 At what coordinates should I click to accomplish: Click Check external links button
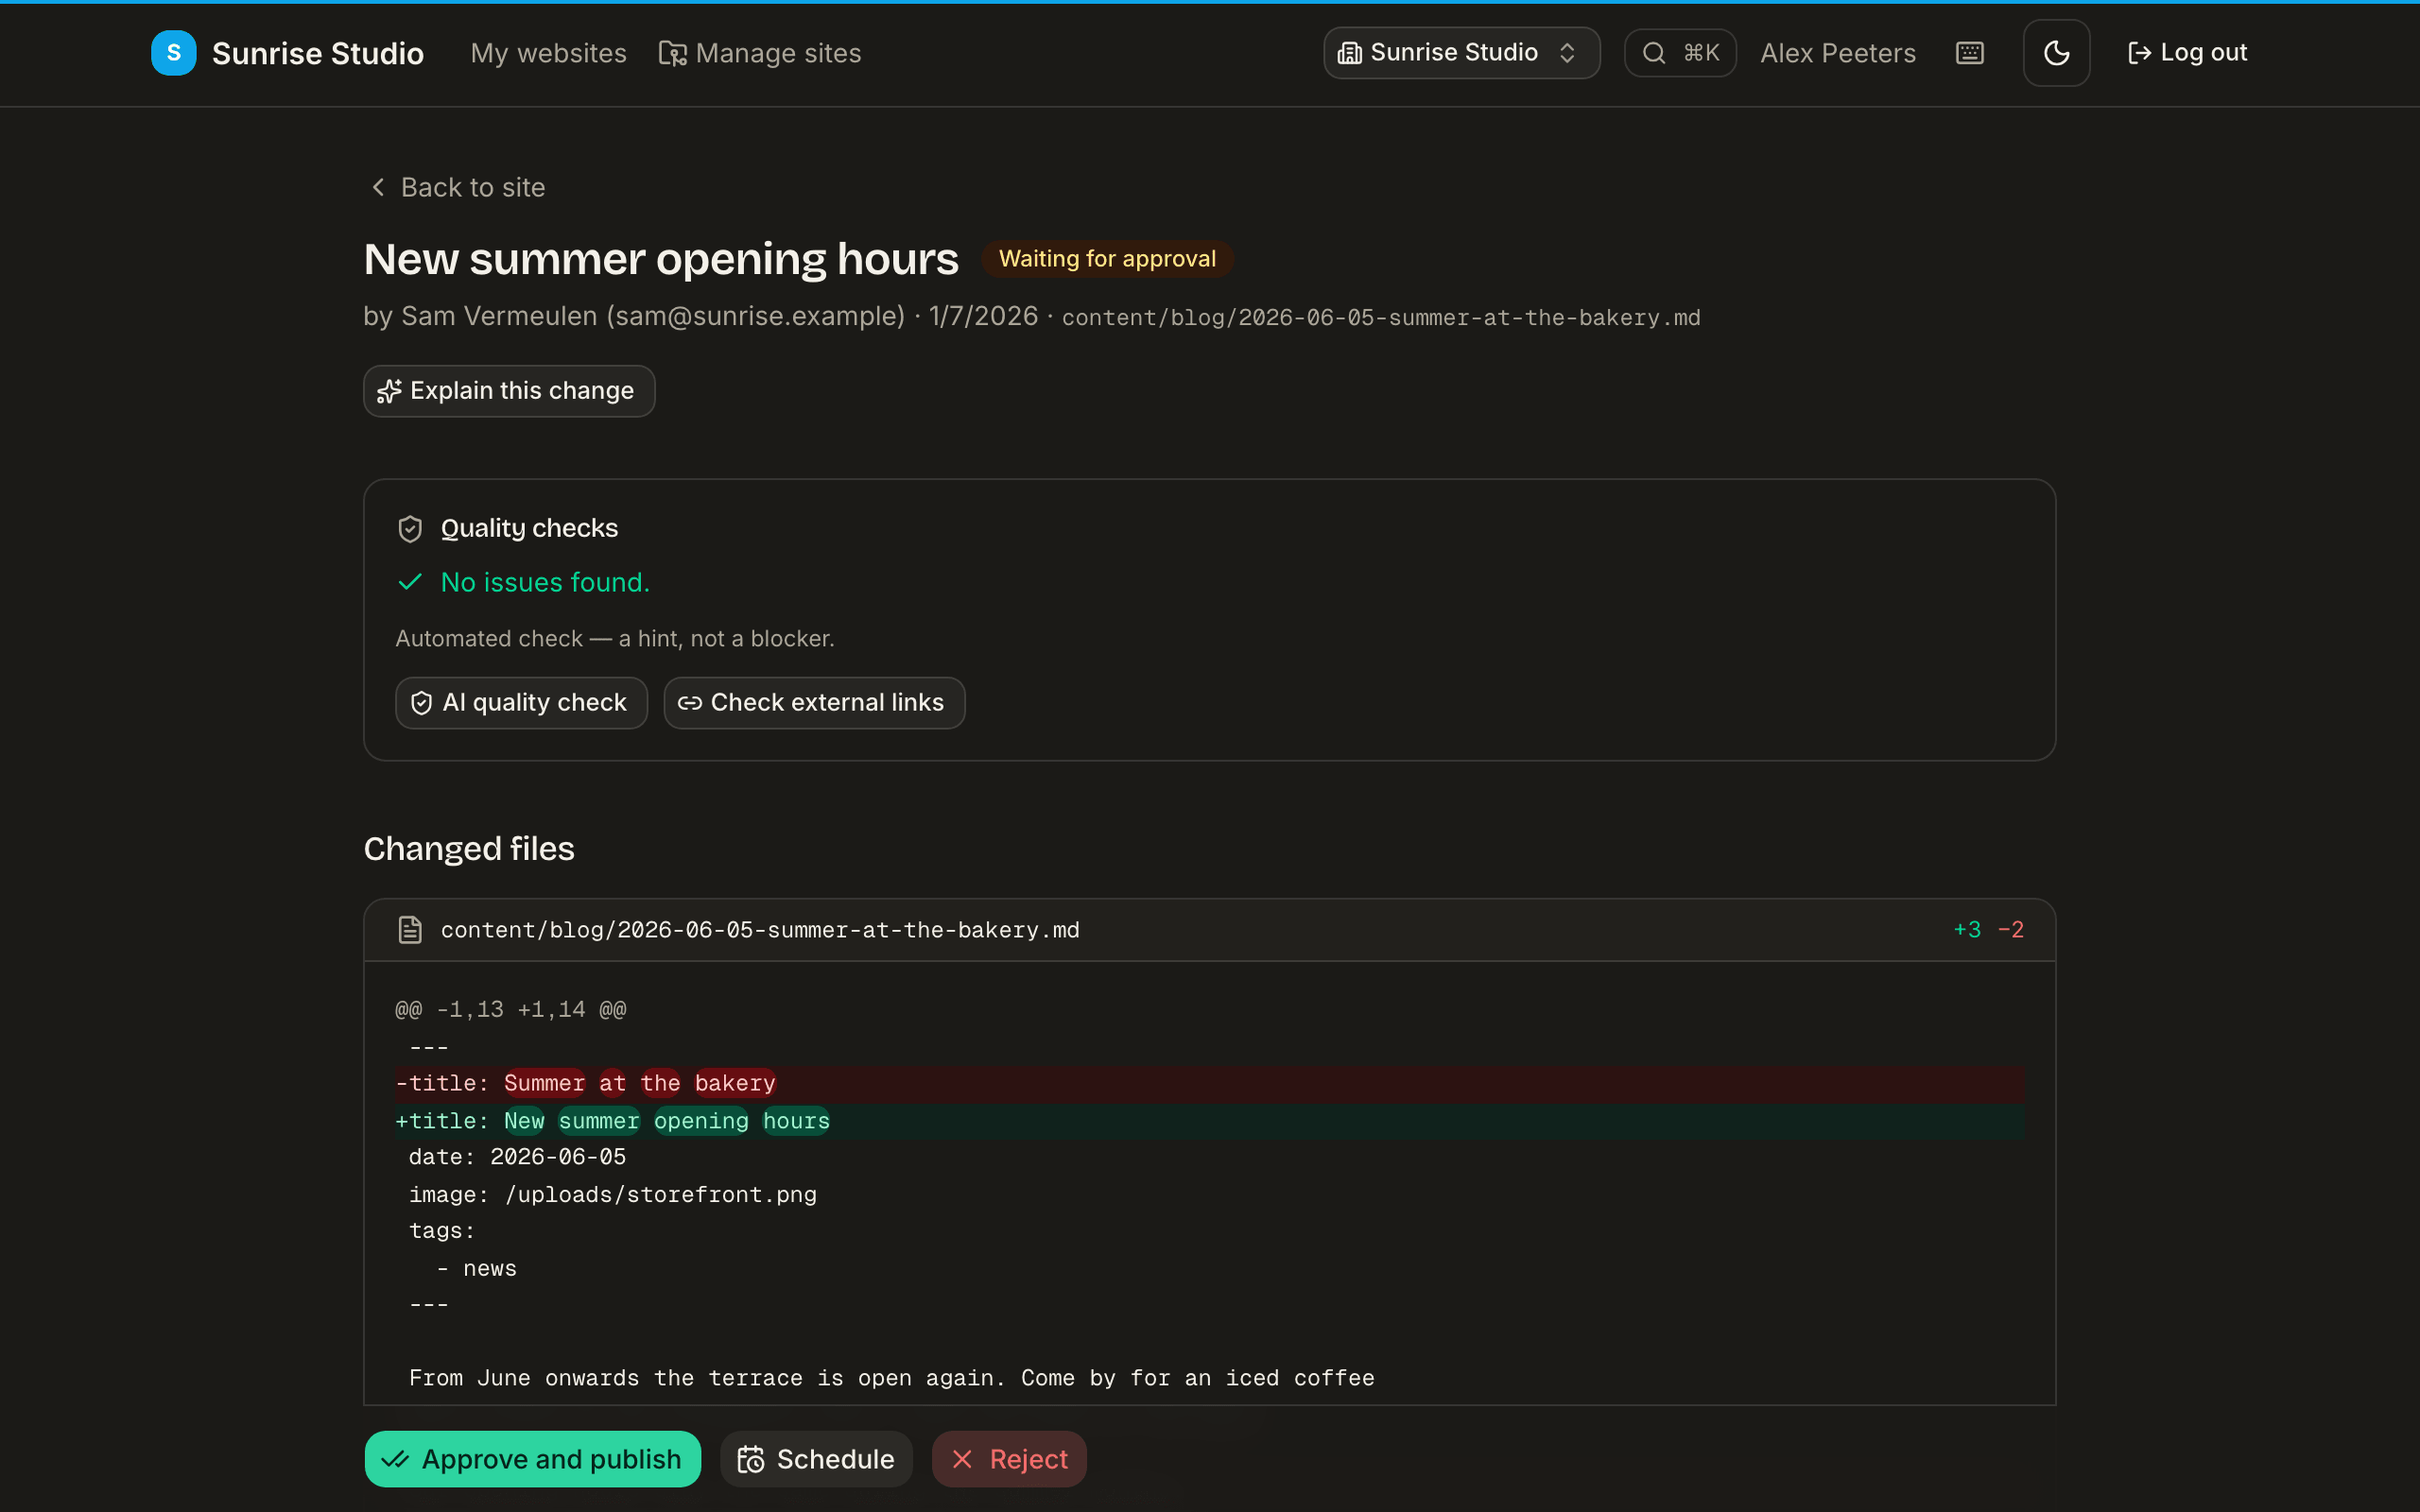814,703
